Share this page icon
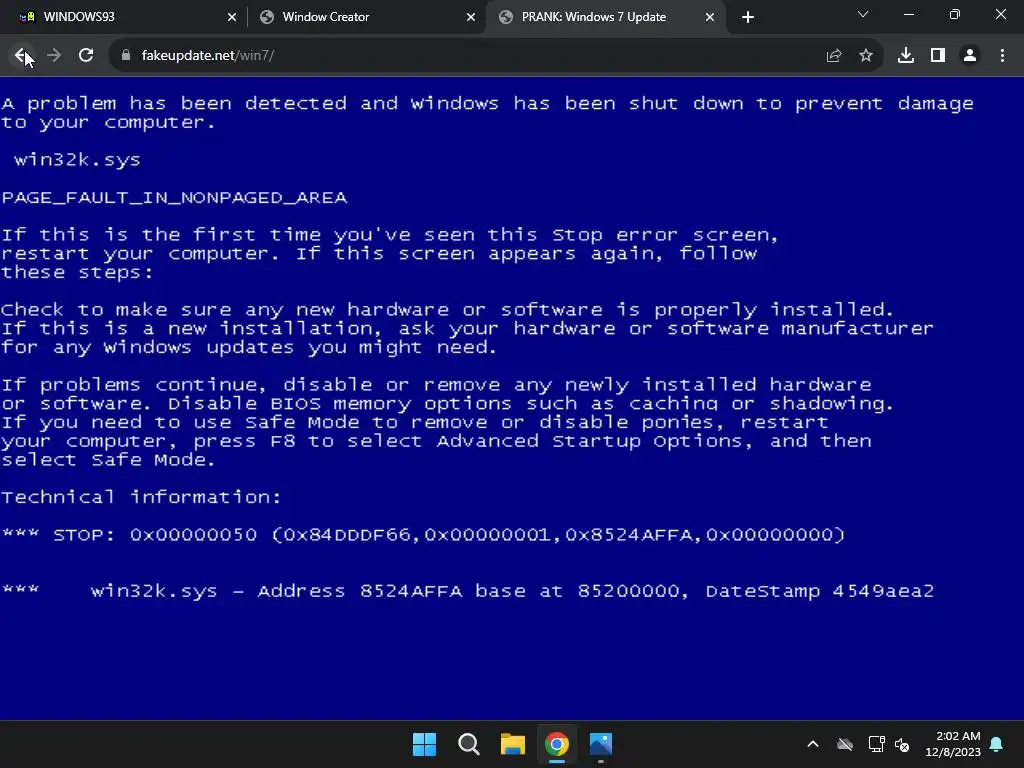The image size is (1024, 768). click(833, 56)
